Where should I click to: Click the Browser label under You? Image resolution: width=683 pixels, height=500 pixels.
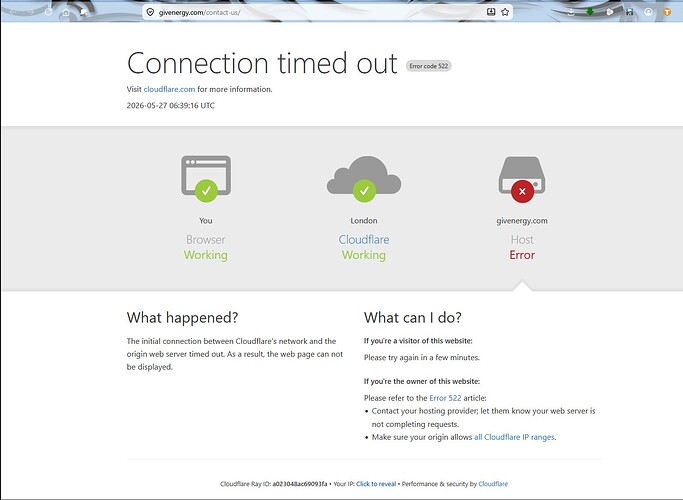206,240
